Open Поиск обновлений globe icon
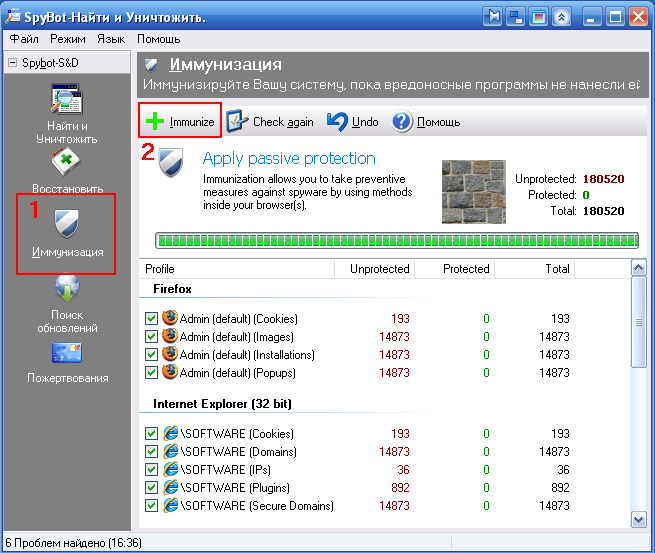This screenshot has height=553, width=655. pos(67,288)
